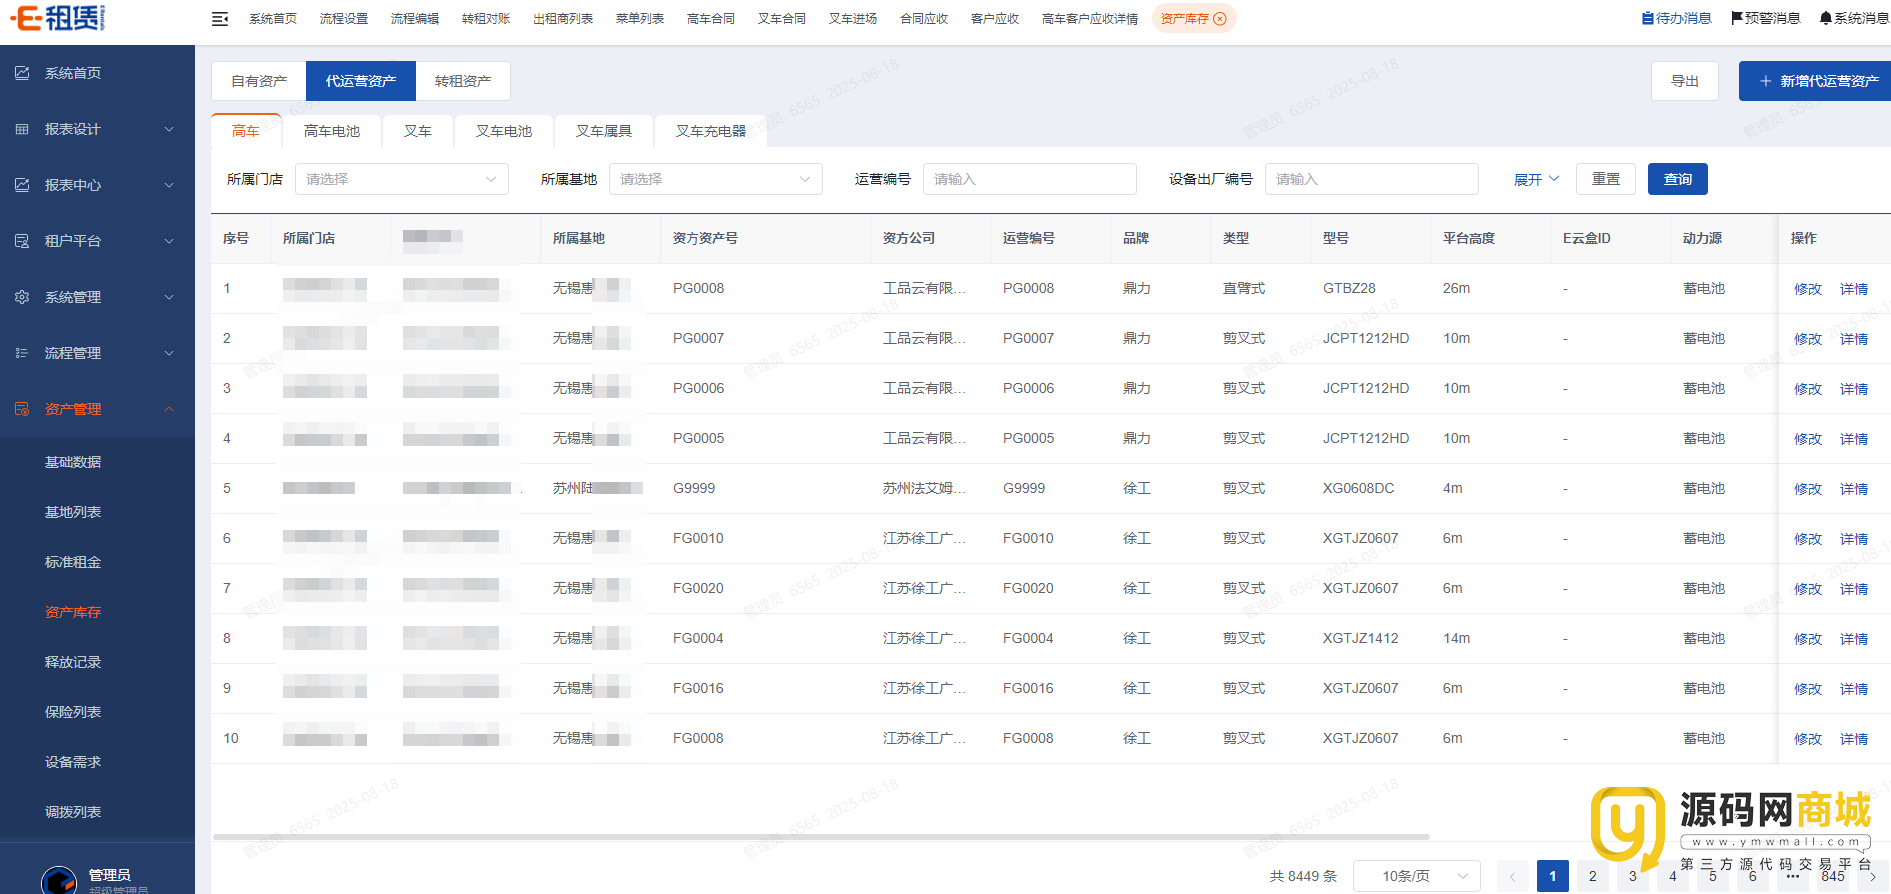1891x894 pixels.
Task: Open 预警消息 flag icon
Action: point(1737,18)
